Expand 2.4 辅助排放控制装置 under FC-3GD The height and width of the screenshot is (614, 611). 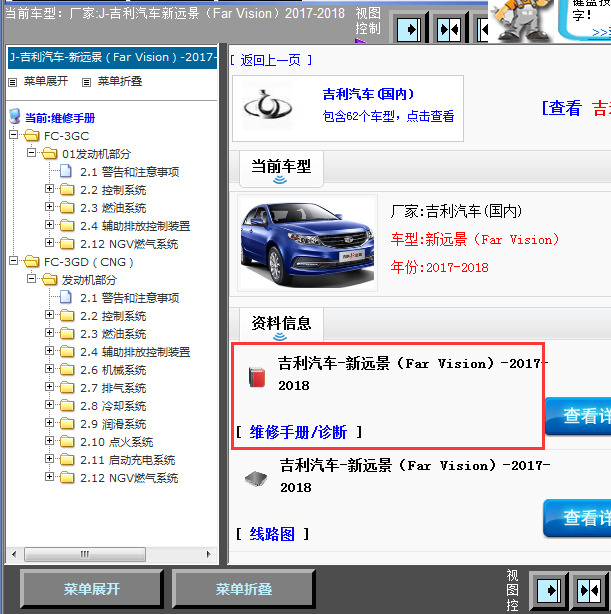49,351
